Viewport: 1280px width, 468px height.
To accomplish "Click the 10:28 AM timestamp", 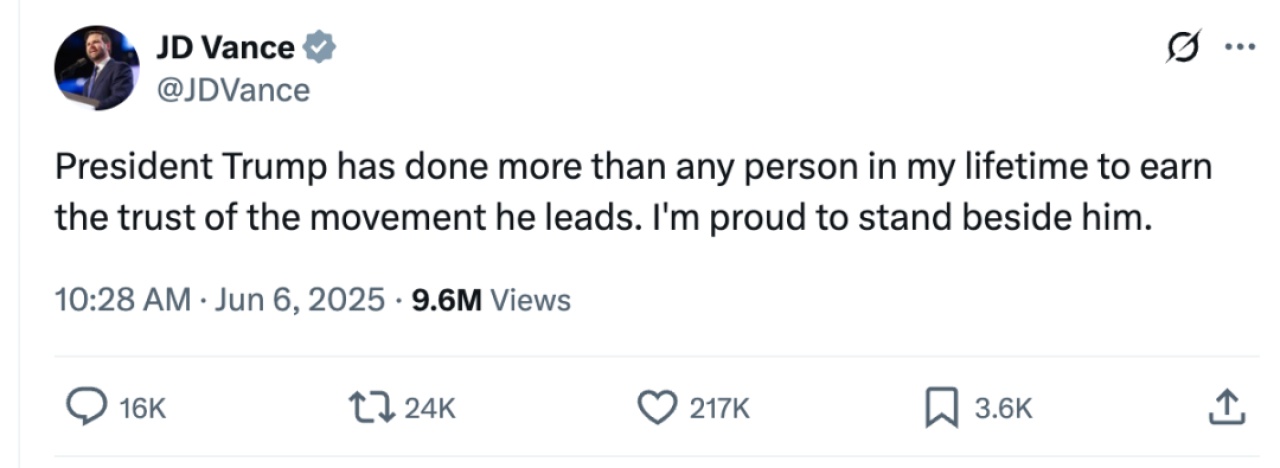I will [x=122, y=300].
